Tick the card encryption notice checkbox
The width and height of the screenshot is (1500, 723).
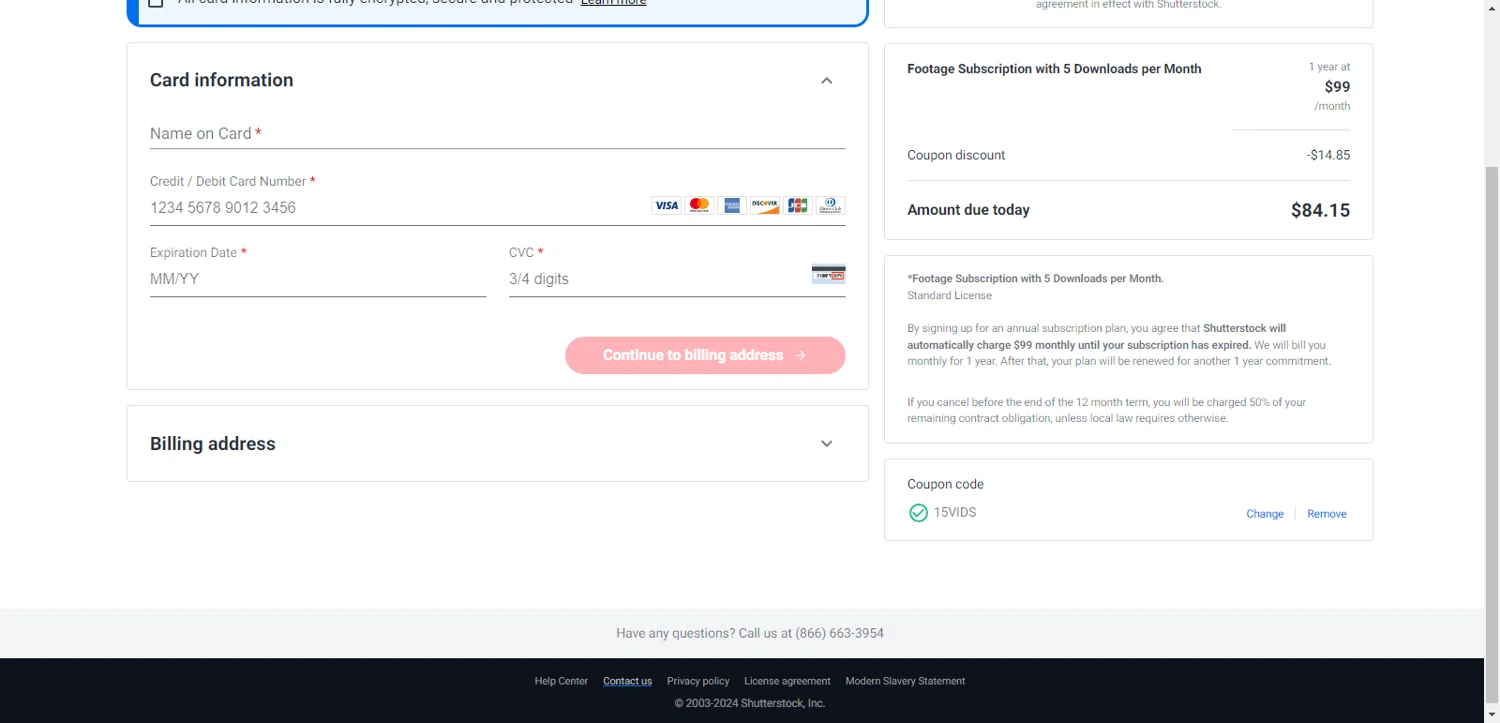(156, 3)
